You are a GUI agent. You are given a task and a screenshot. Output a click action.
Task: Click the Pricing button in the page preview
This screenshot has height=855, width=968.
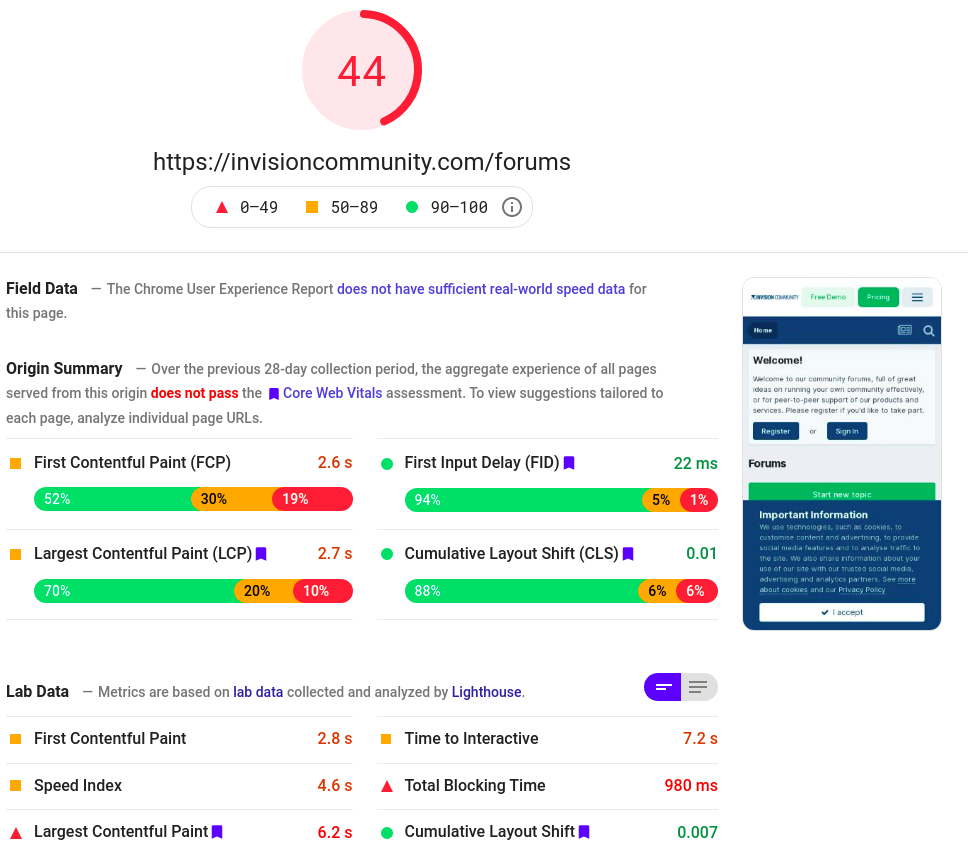(x=878, y=297)
